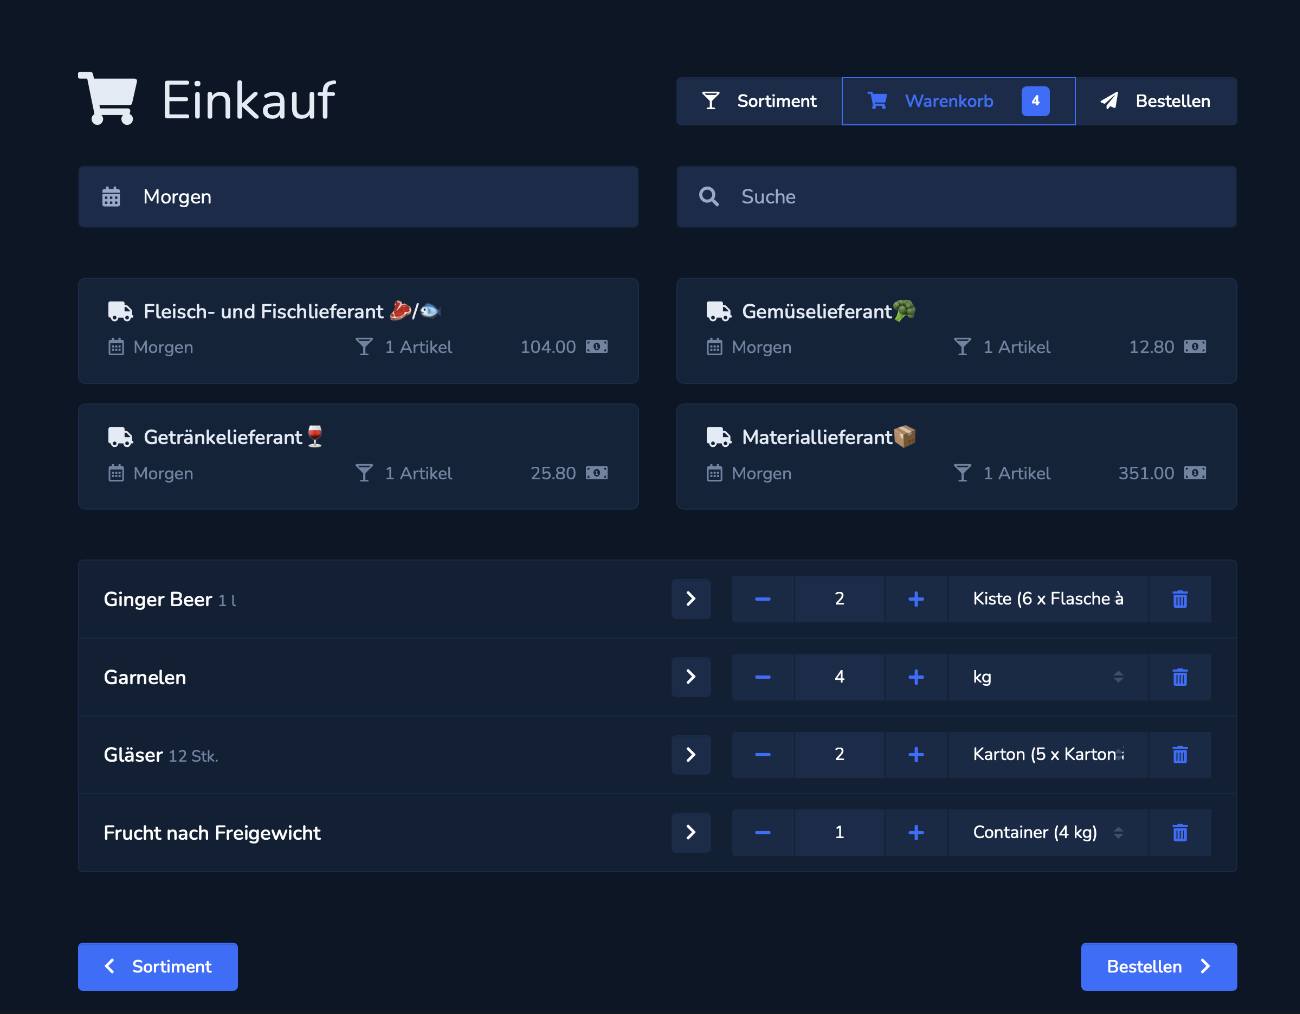Increase Ginger Beer quantity with plus
Image resolution: width=1300 pixels, height=1014 pixels.
(916, 599)
